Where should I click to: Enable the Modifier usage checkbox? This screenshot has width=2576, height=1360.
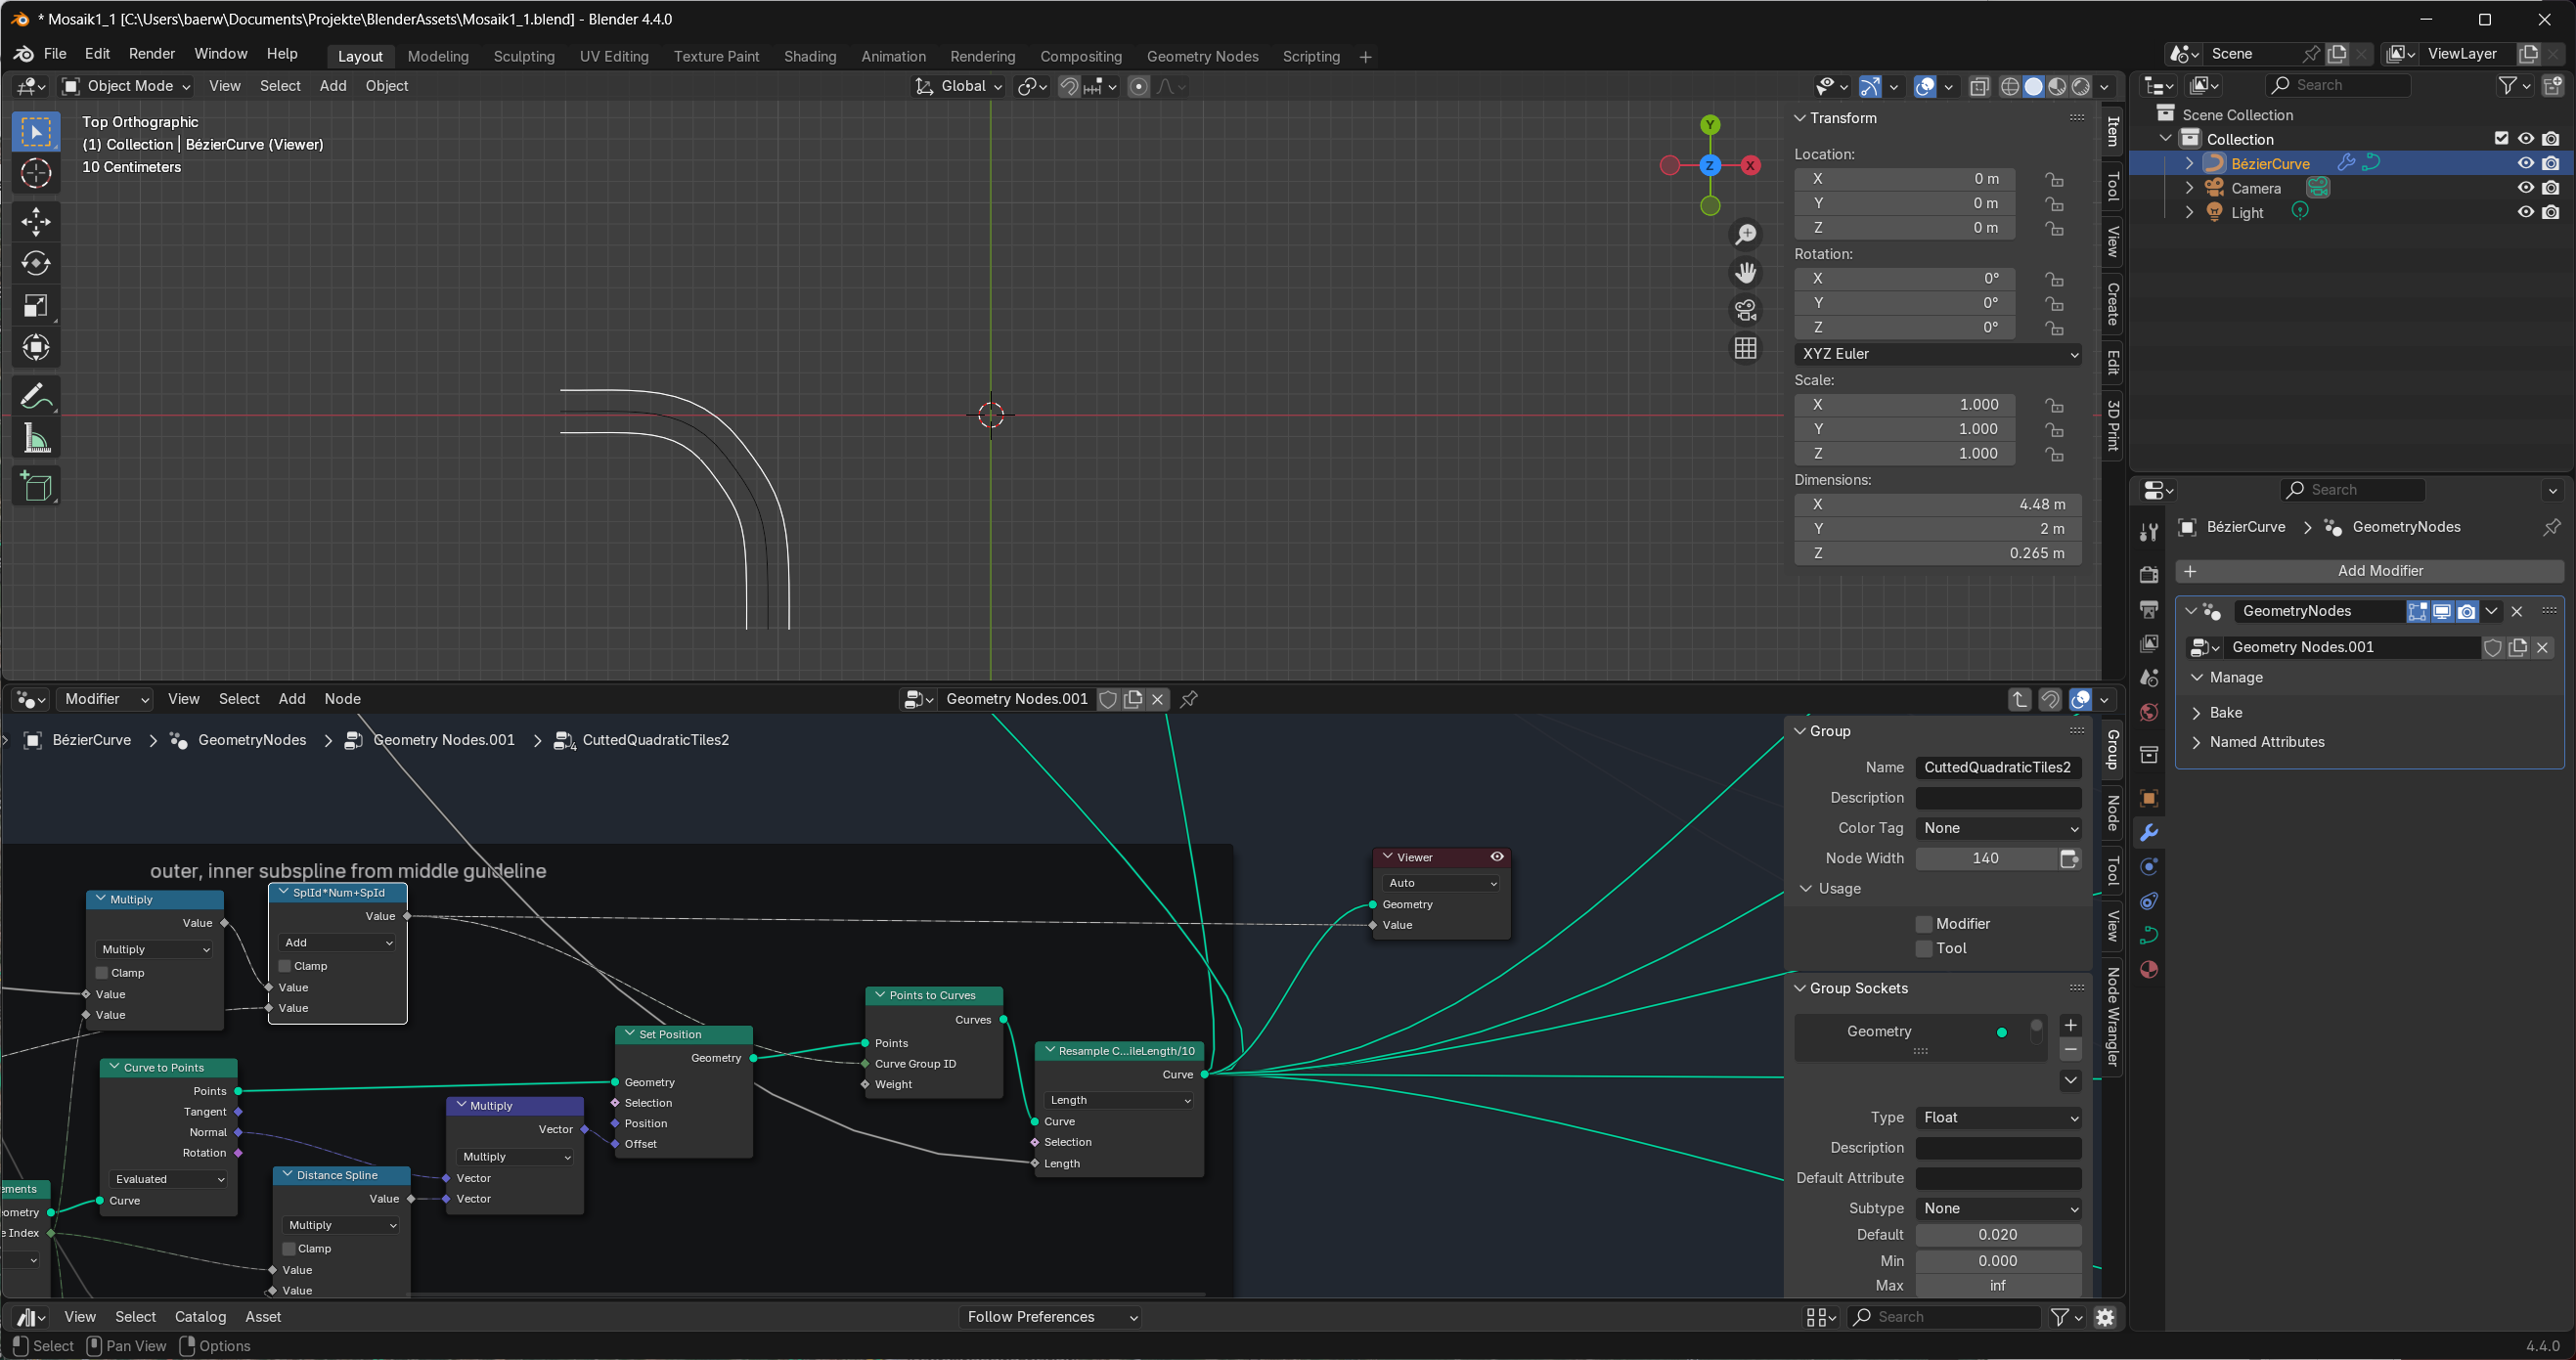[1923, 924]
